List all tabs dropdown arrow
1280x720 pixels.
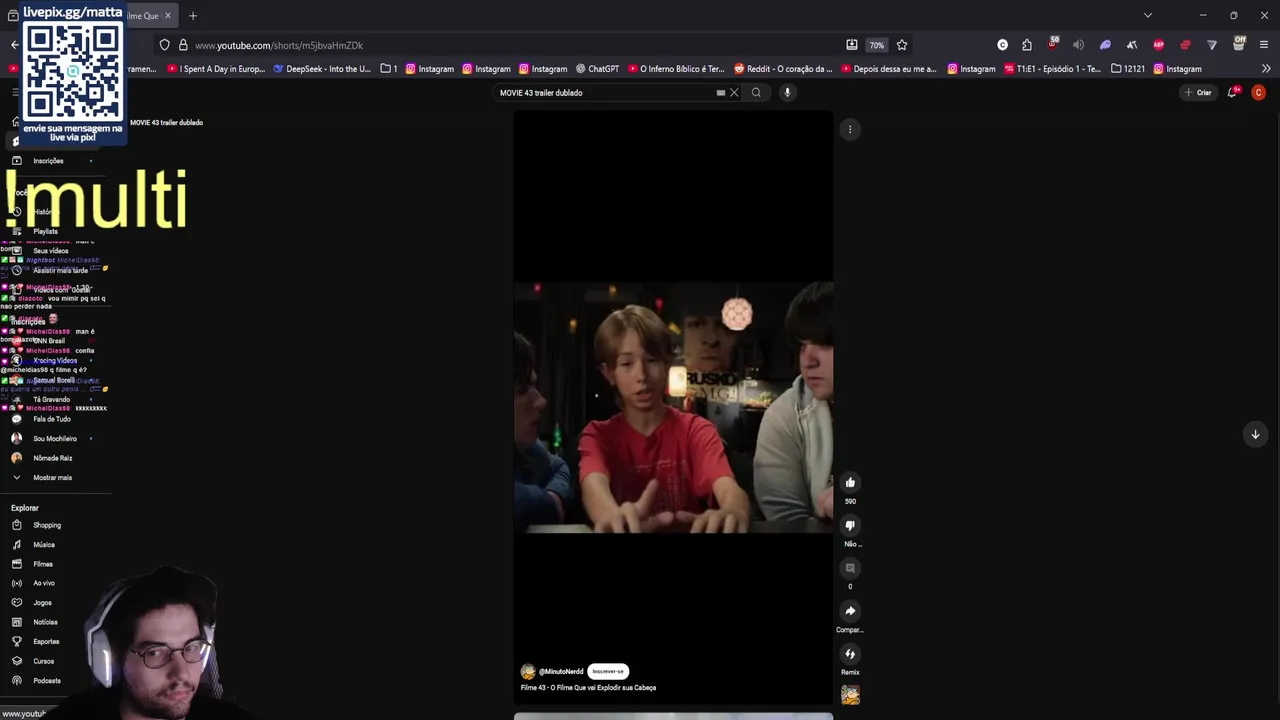[x=1148, y=15]
